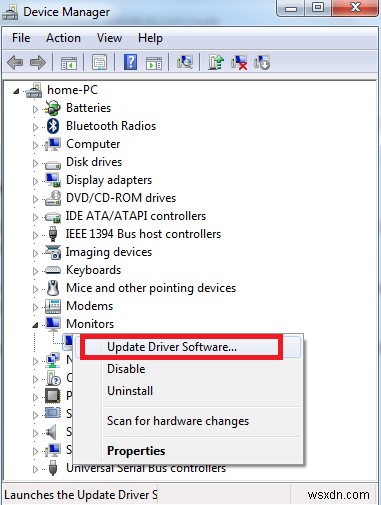Click the Update Driver Software toolbar icon
Viewport: 381px width, 505px height.
[x=216, y=62]
